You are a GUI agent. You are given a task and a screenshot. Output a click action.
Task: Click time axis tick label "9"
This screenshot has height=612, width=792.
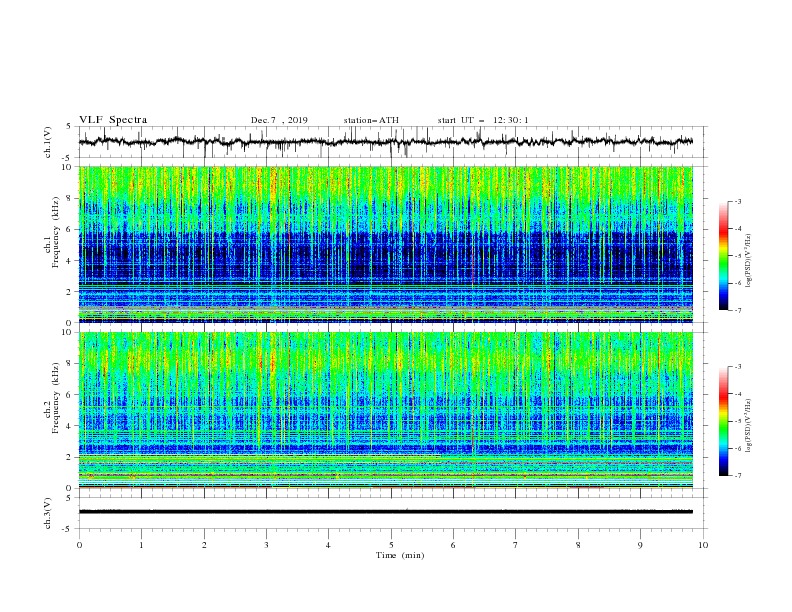640,545
